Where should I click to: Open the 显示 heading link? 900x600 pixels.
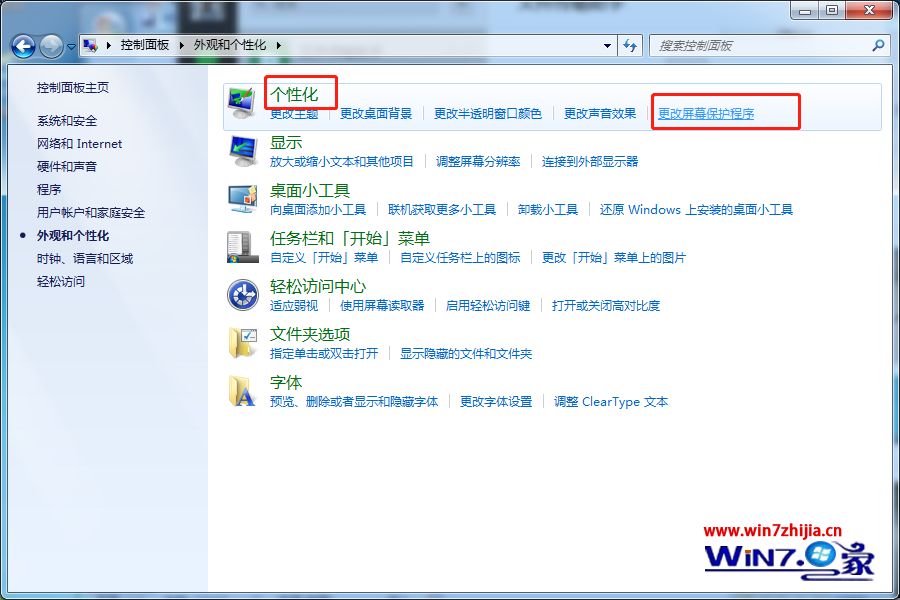286,142
